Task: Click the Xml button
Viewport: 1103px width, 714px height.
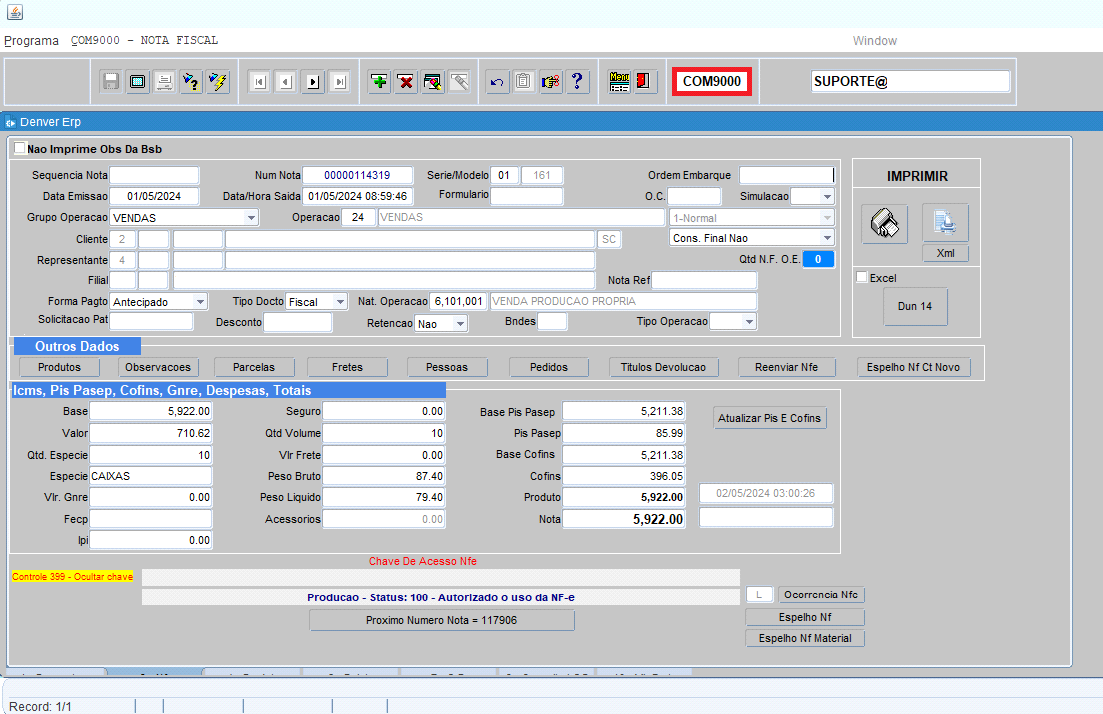Action: tap(945, 253)
